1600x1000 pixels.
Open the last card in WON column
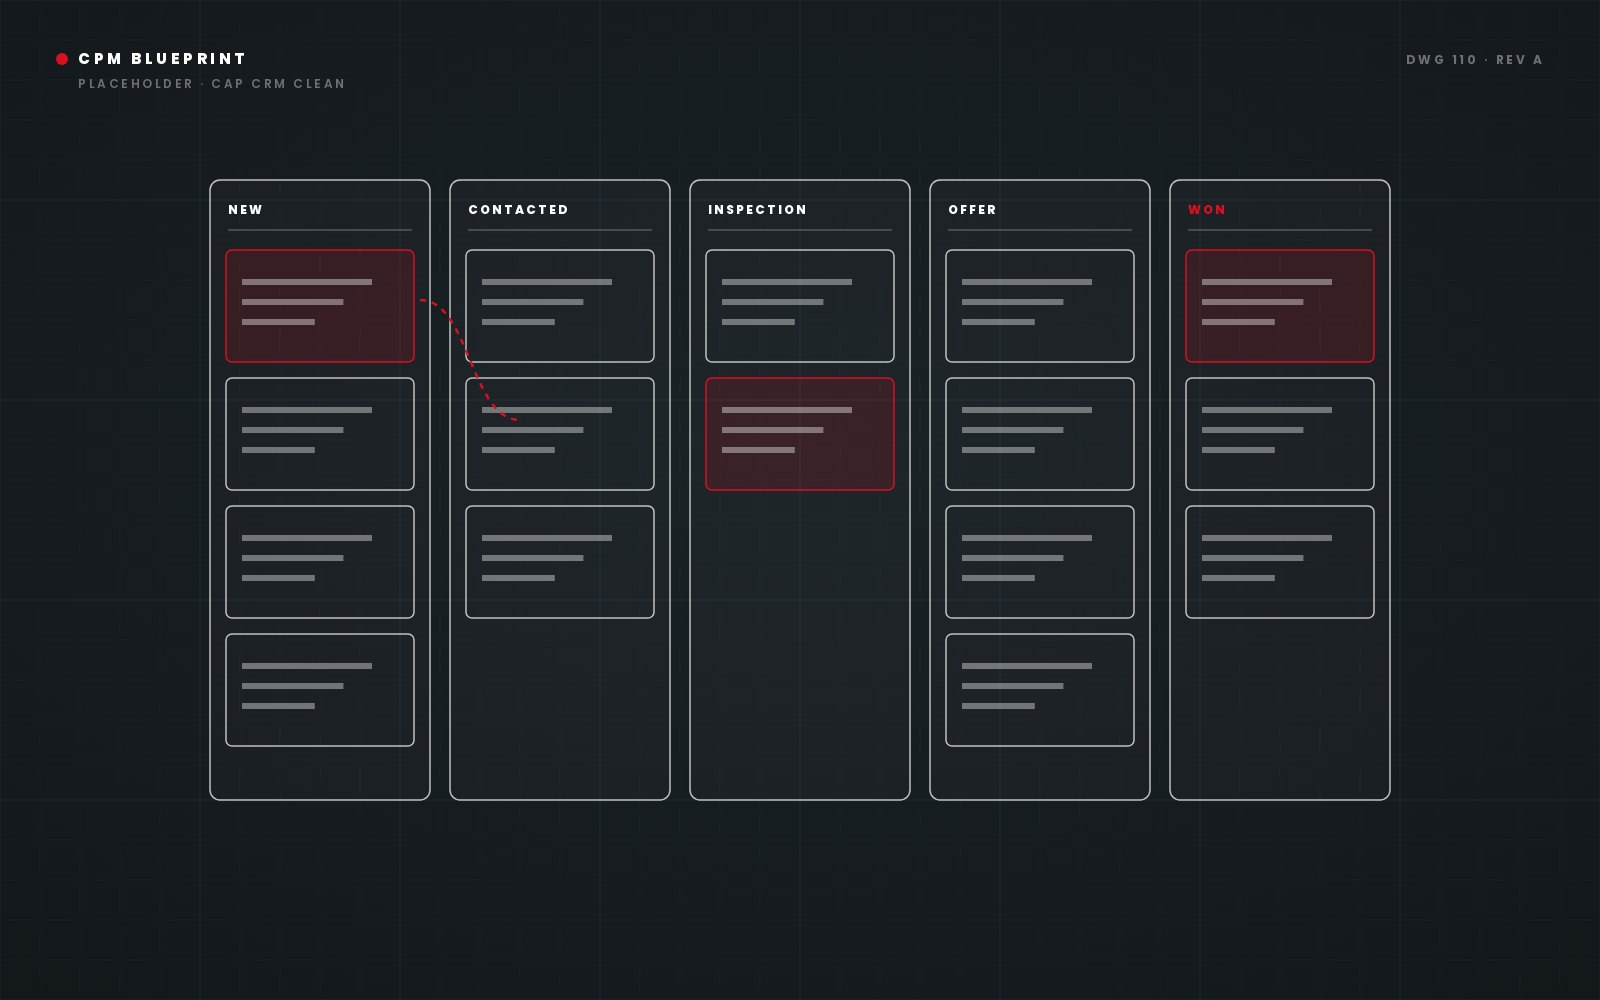click(1280, 562)
